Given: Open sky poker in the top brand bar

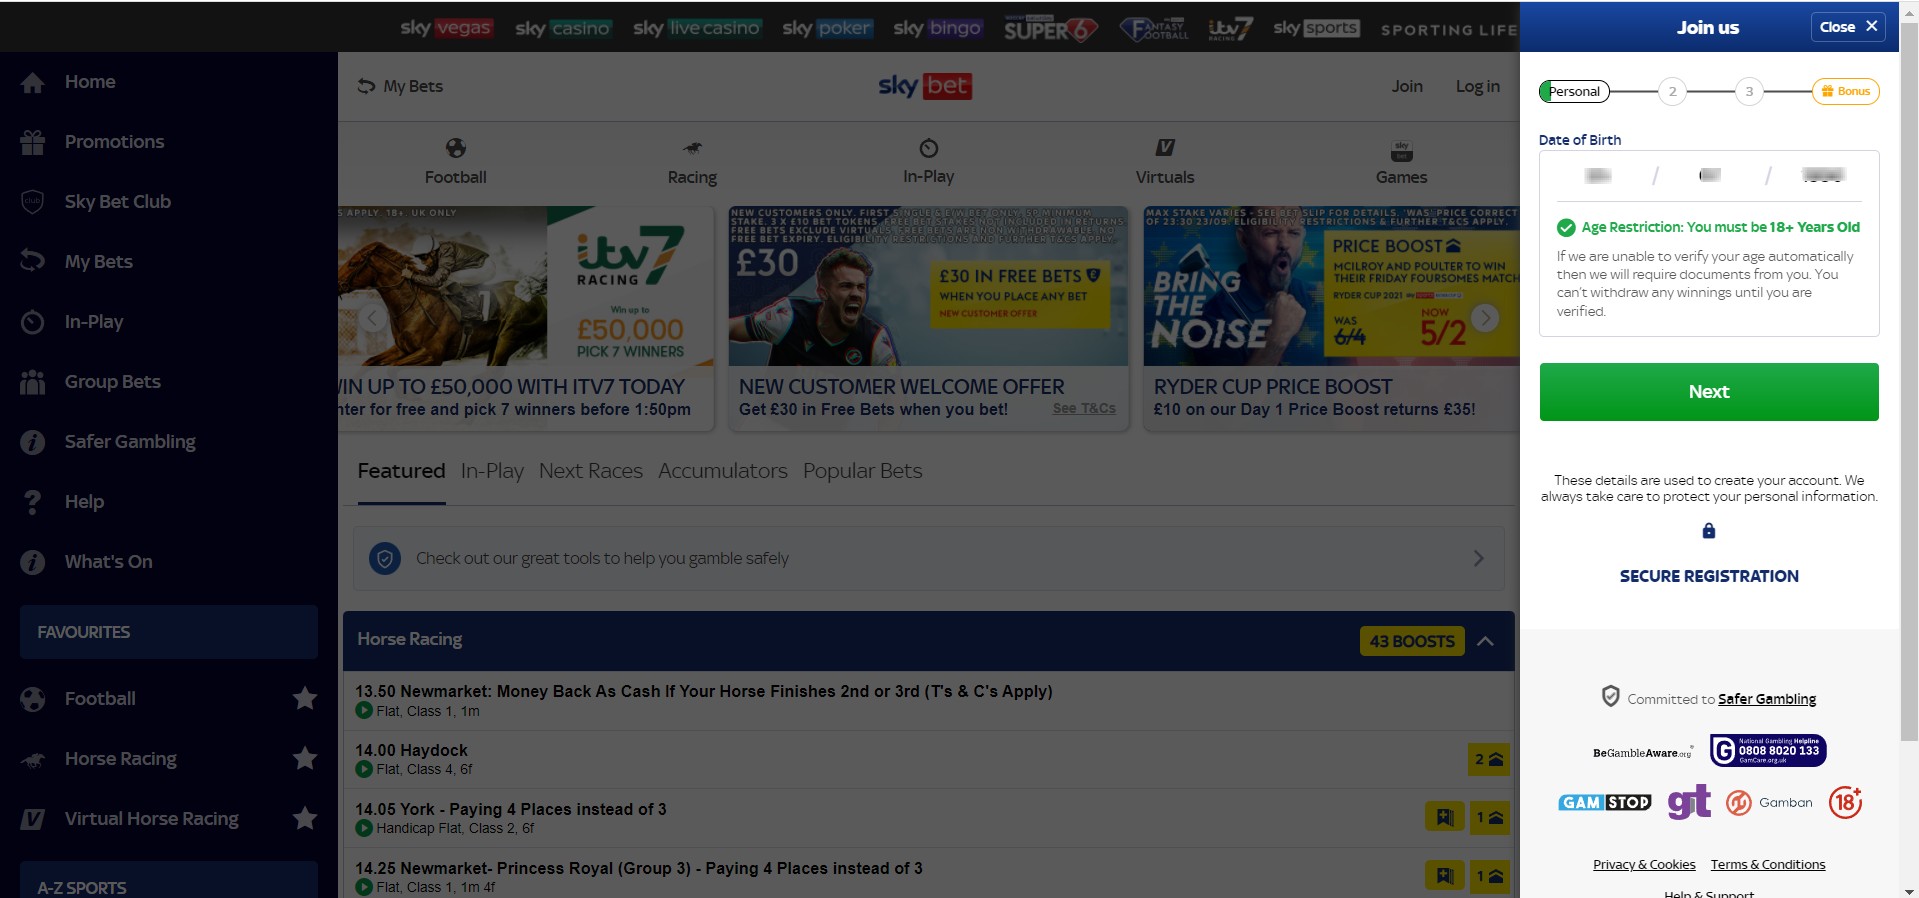Looking at the screenshot, I should point(827,29).
